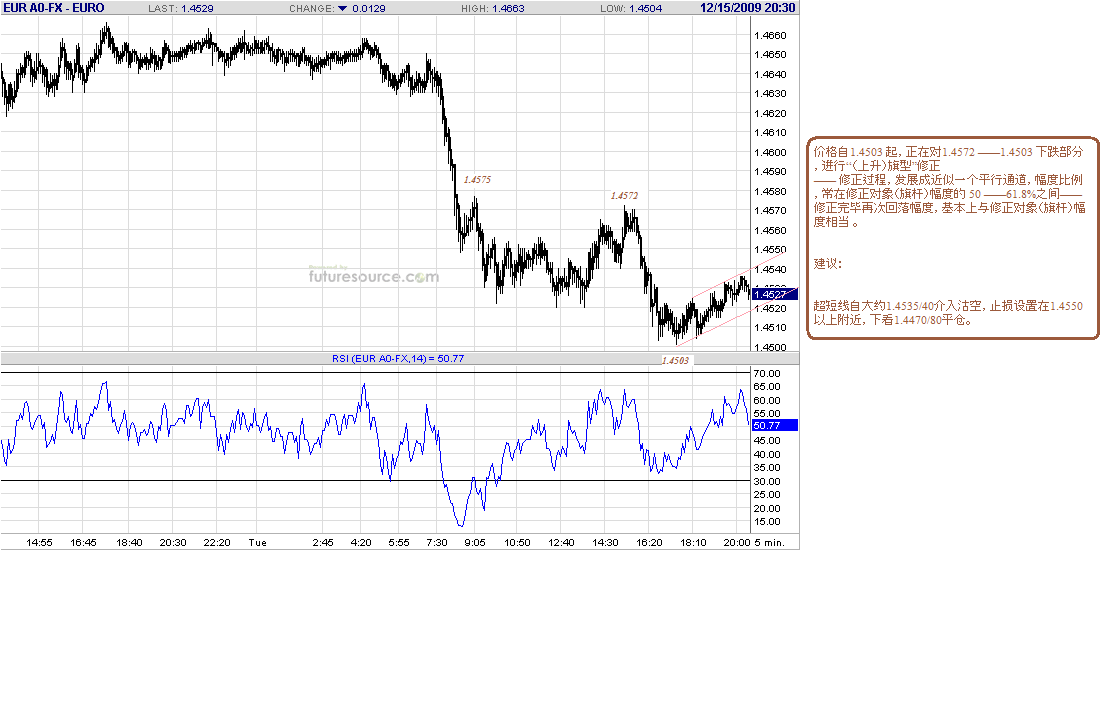The width and height of the screenshot is (1106, 715).
Task: Click the blue down-arrow beside CHANGE
Action: coord(342,8)
